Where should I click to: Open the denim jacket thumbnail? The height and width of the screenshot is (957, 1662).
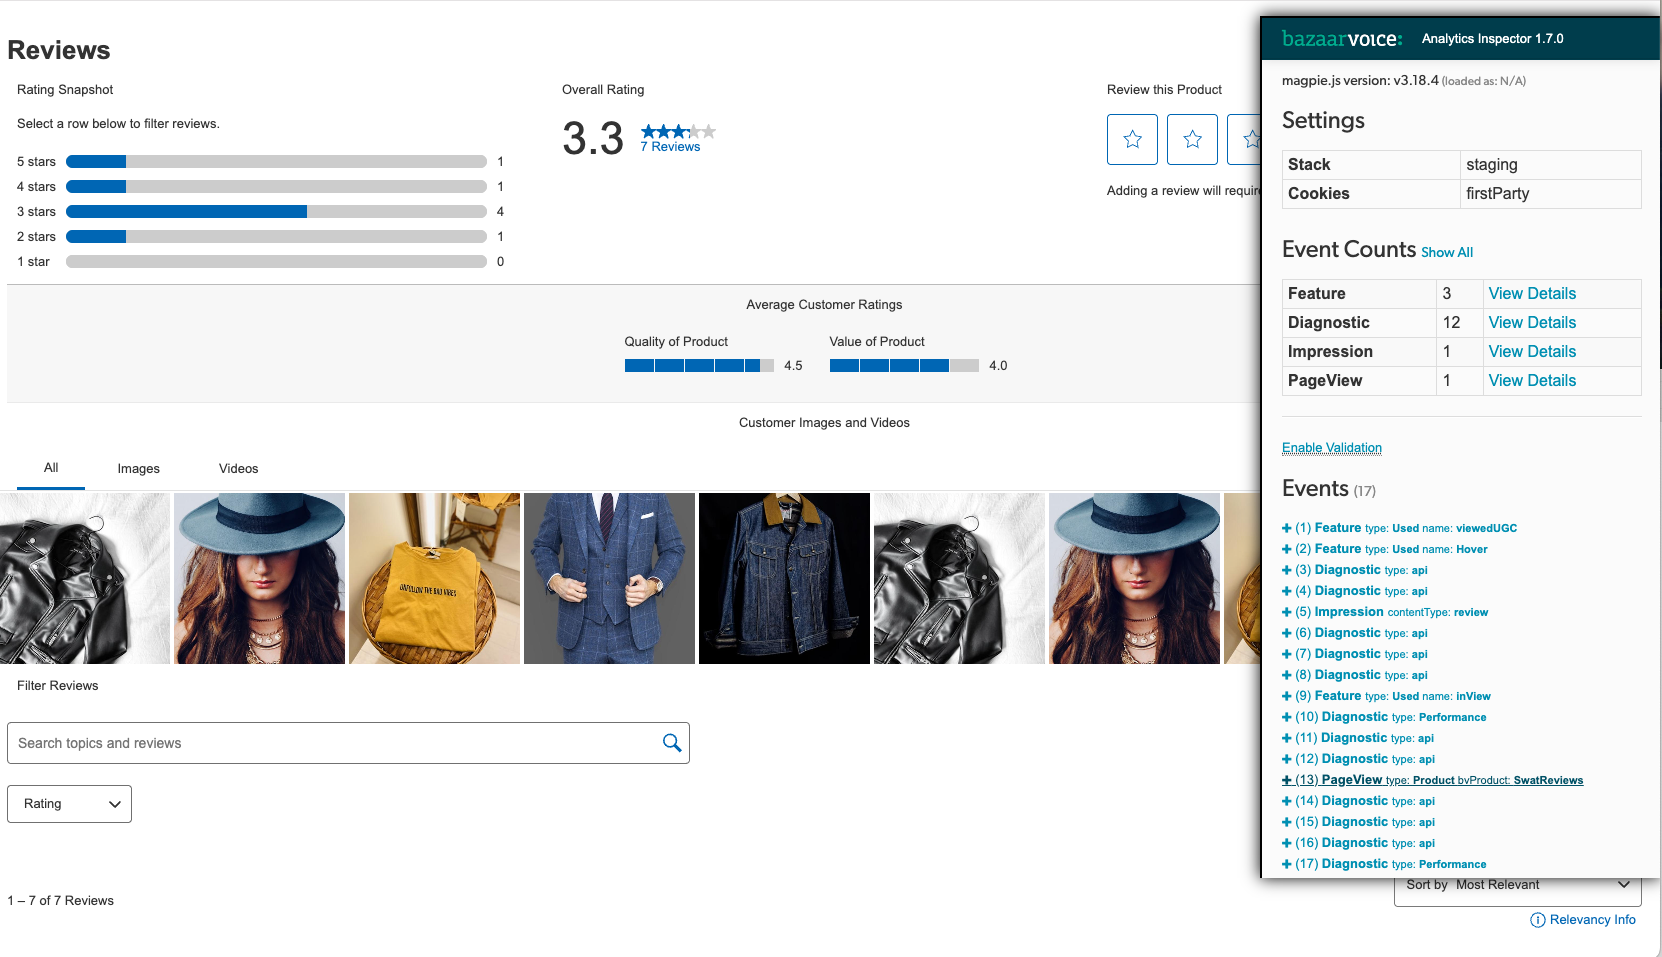784,579
